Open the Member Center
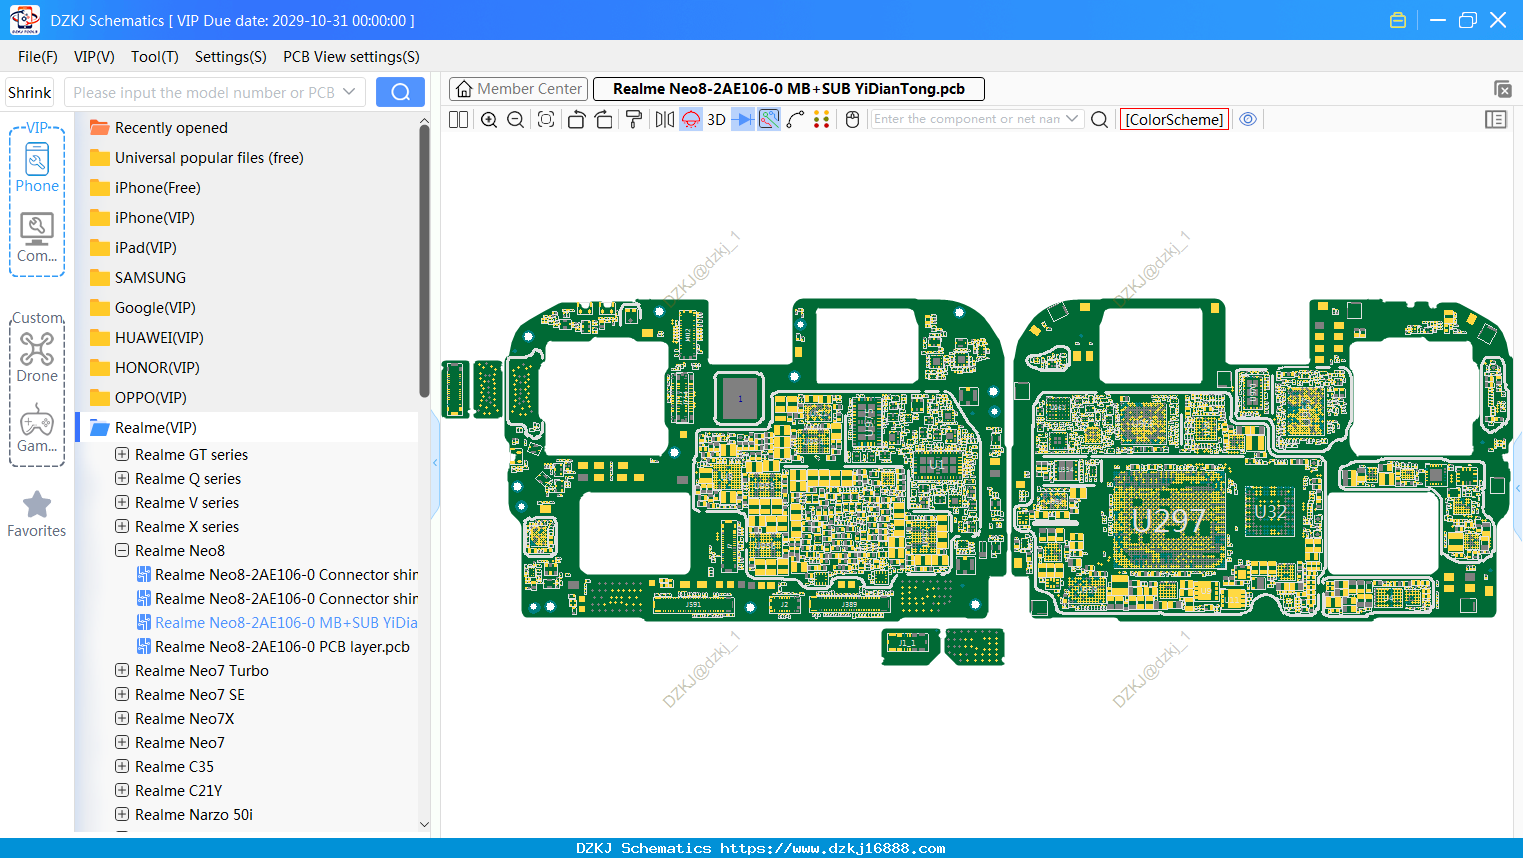This screenshot has width=1523, height=858. pos(518,89)
